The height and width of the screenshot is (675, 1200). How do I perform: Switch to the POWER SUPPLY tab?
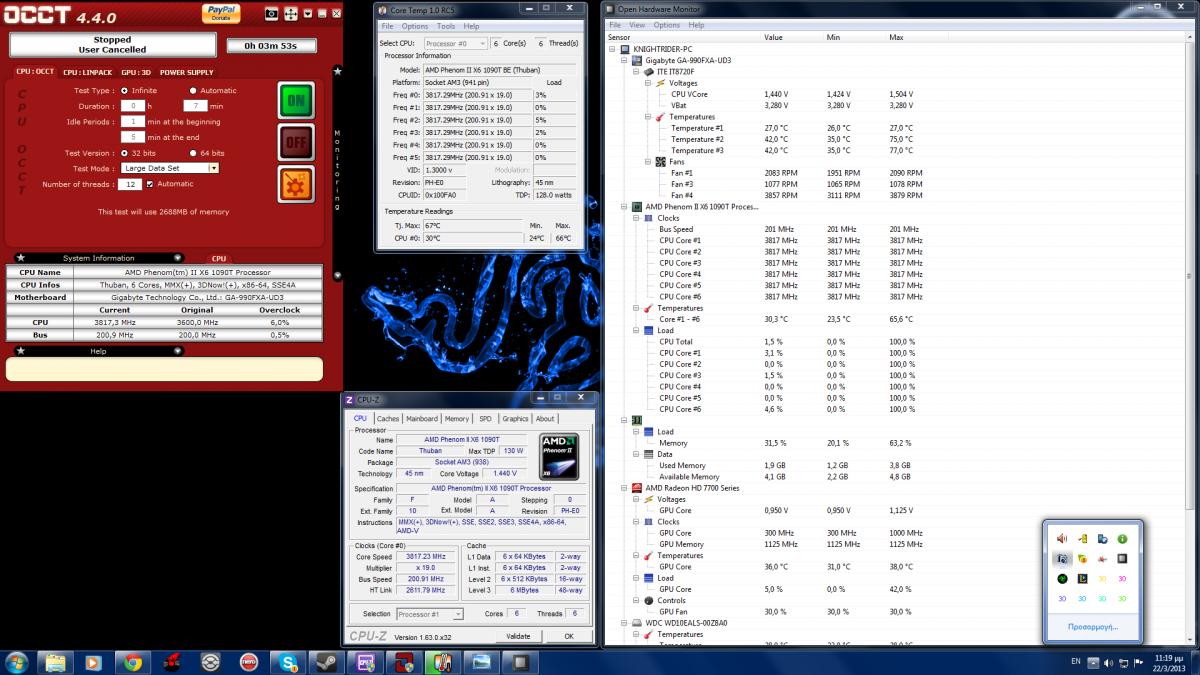click(x=186, y=72)
